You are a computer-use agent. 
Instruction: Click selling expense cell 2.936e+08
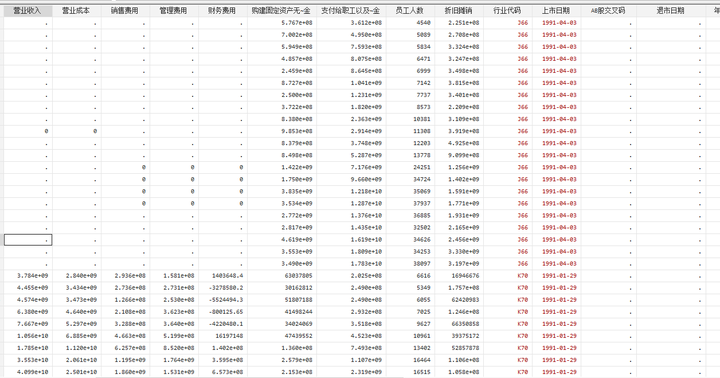coord(125,276)
